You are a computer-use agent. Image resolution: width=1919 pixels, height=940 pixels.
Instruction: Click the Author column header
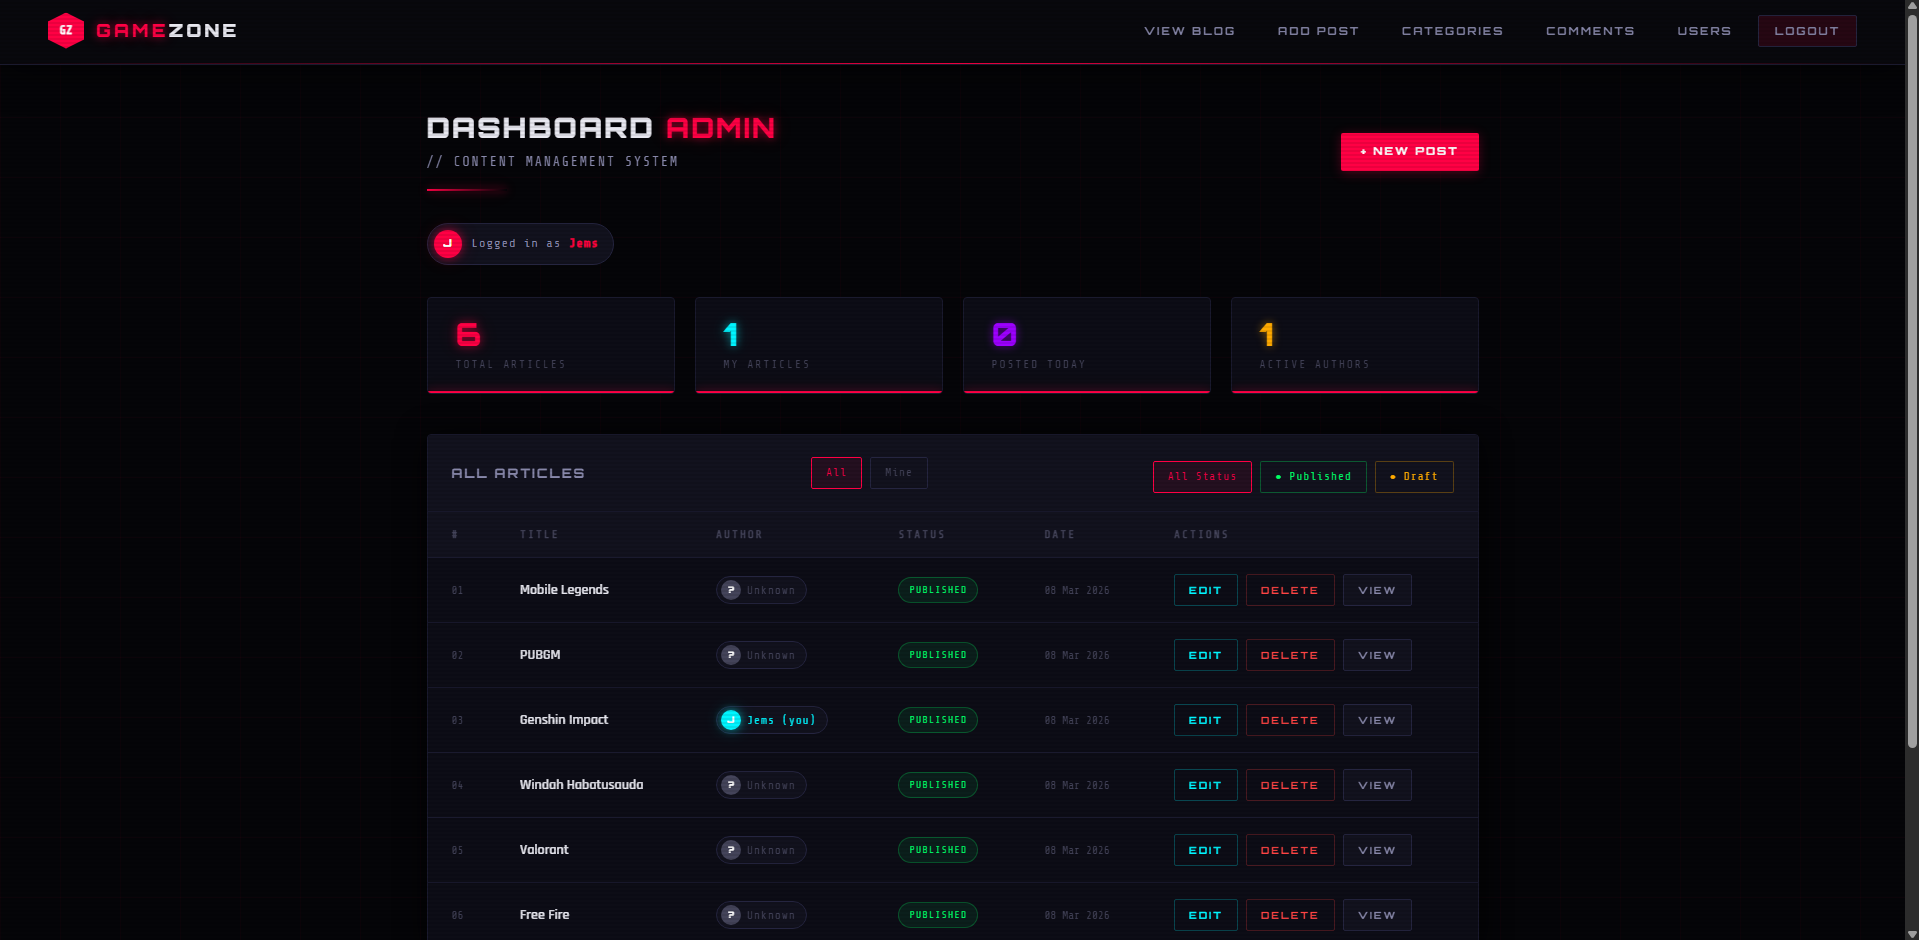[739, 535]
